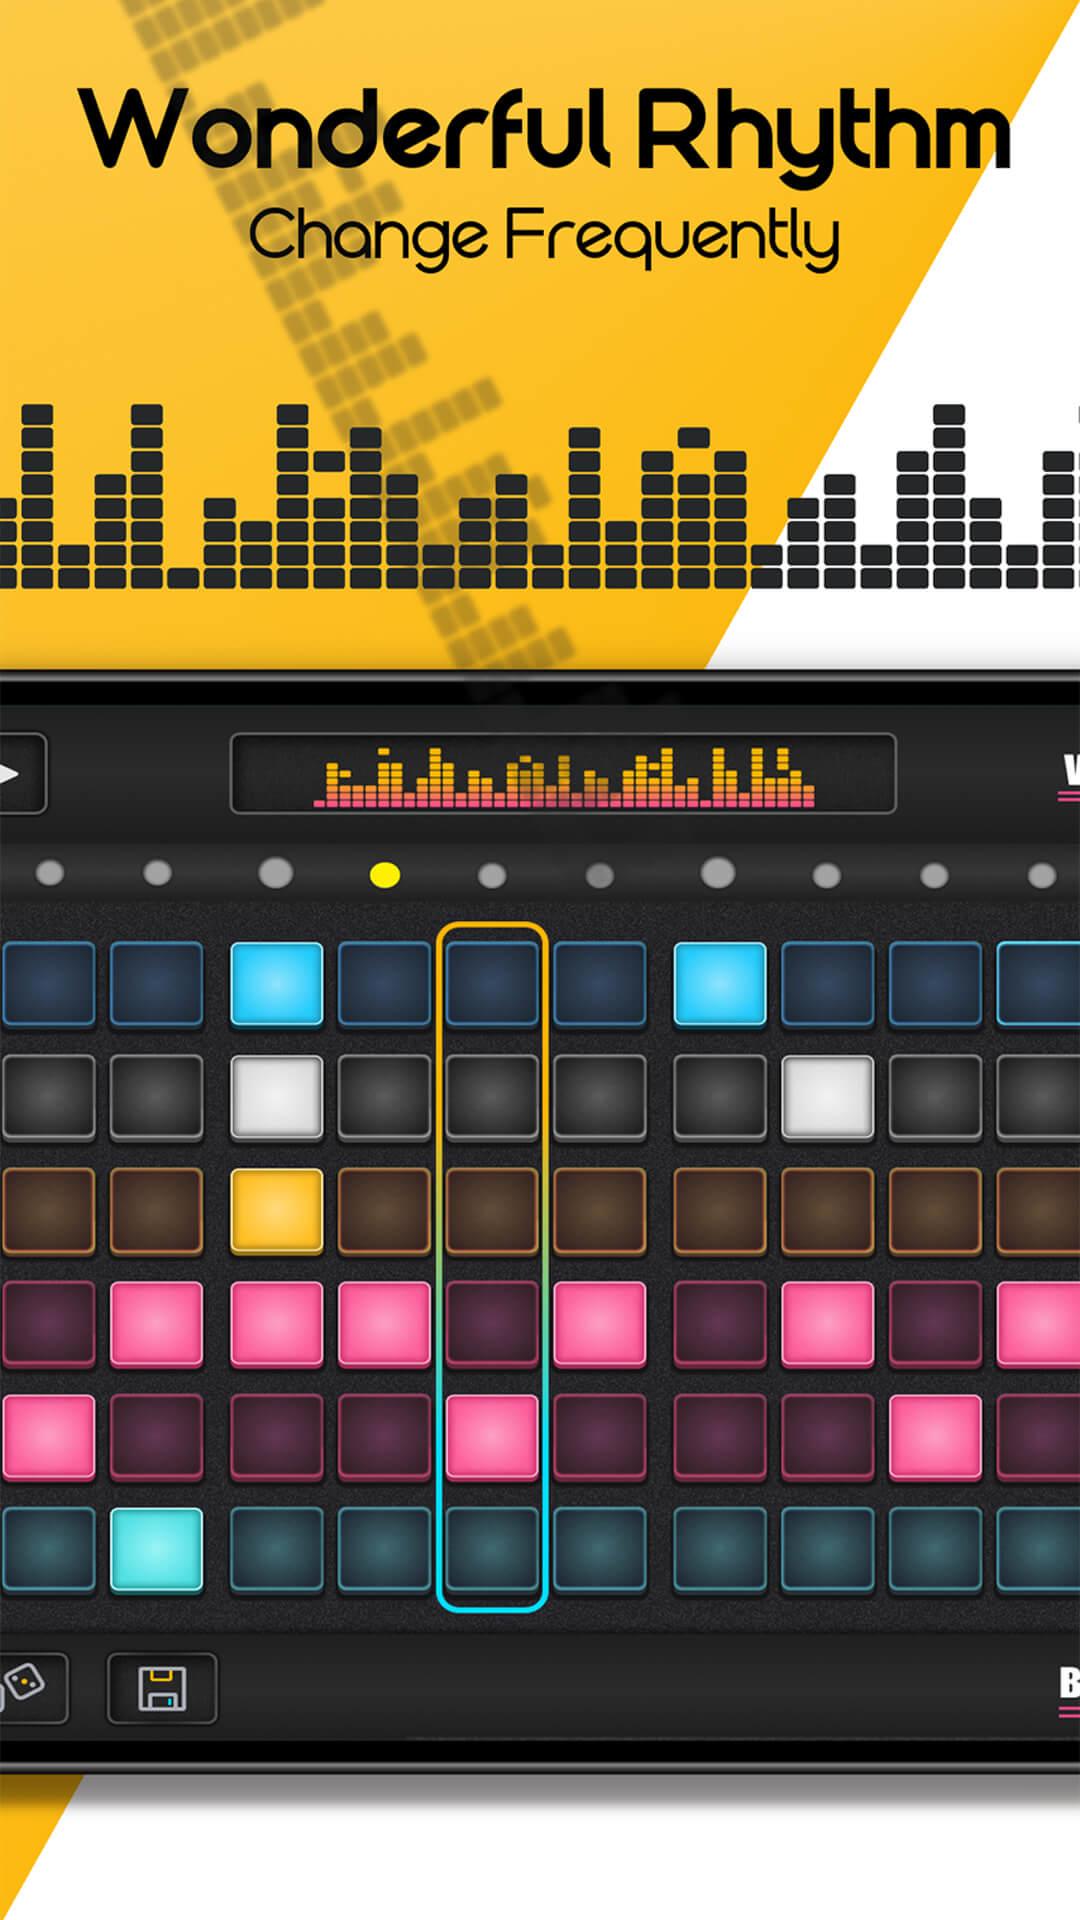The image size is (1080, 1920).
Task: Toggle off the white pad in snare row, third column
Action: pyautogui.click(x=277, y=1097)
